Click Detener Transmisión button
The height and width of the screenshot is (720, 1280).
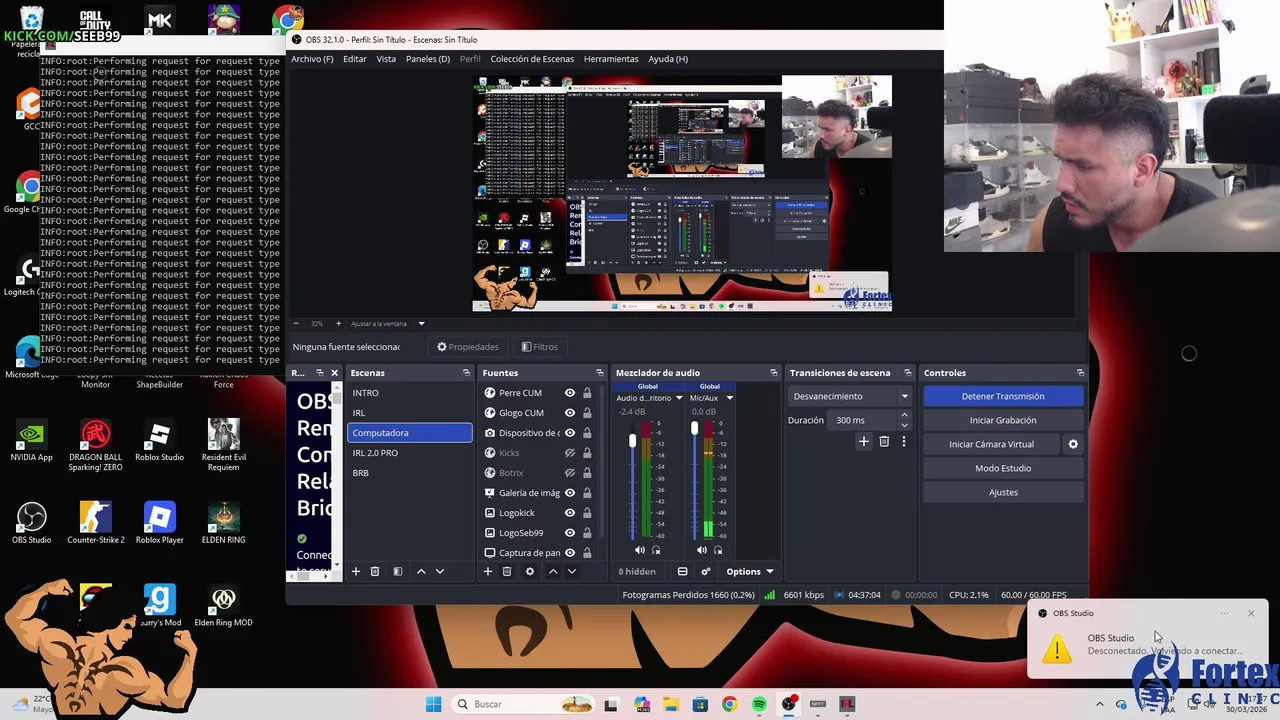pos(1003,396)
